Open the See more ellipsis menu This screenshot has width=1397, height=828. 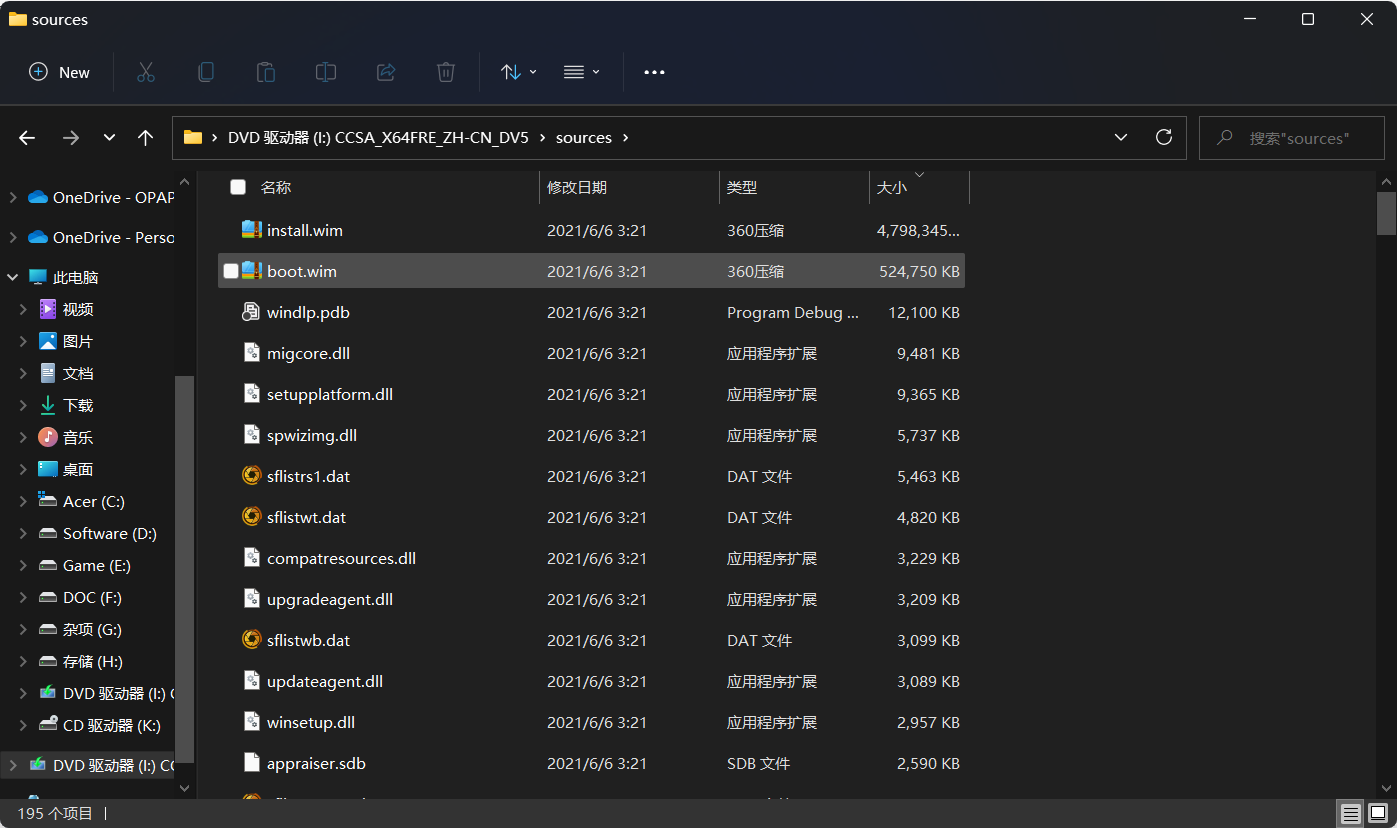654,72
